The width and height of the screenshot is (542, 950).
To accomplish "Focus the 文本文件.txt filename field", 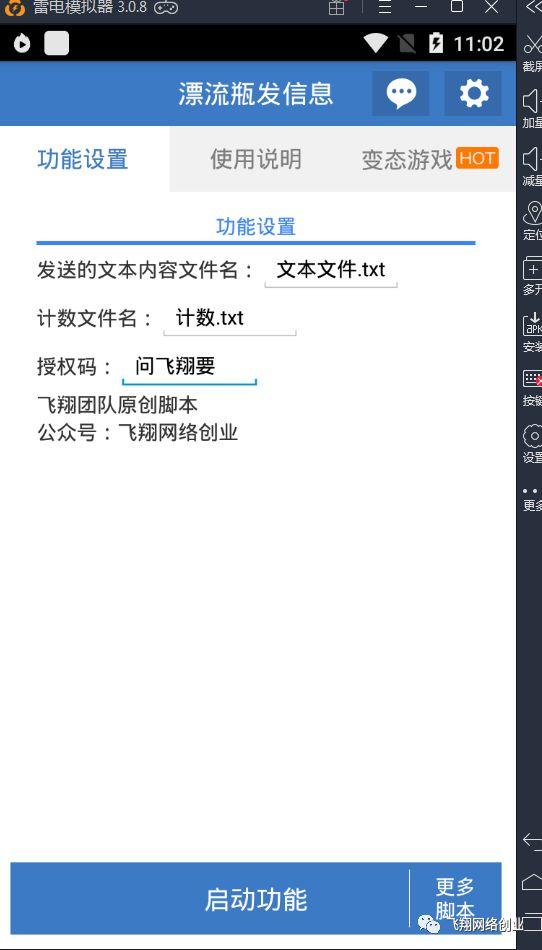I will (x=331, y=270).
